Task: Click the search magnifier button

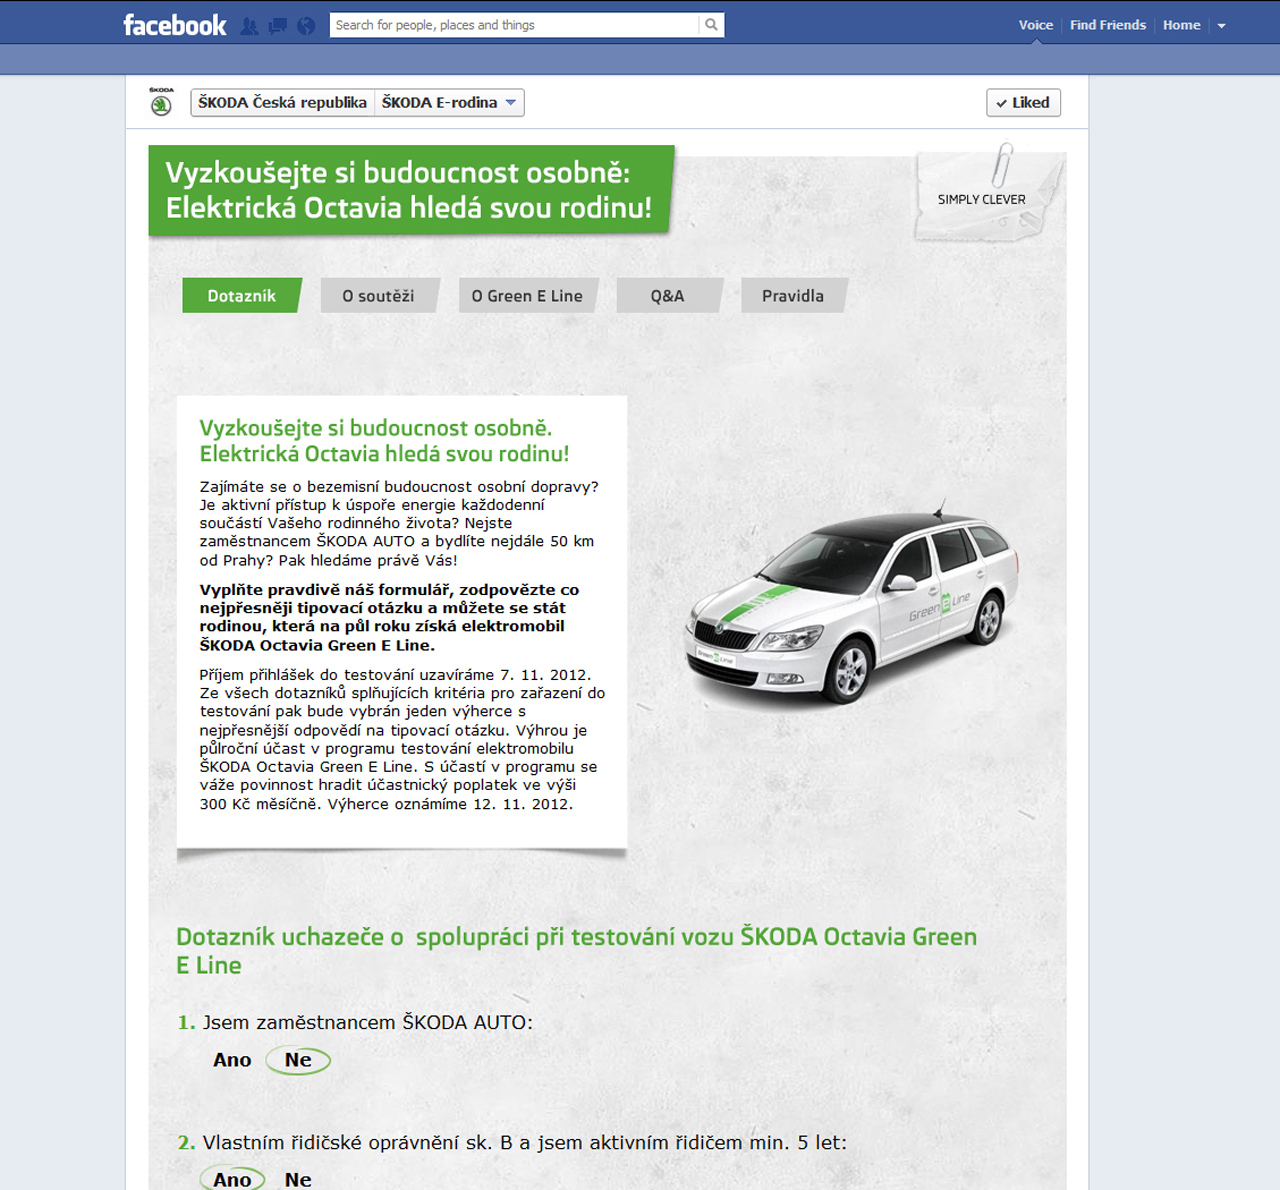Action: [x=711, y=25]
